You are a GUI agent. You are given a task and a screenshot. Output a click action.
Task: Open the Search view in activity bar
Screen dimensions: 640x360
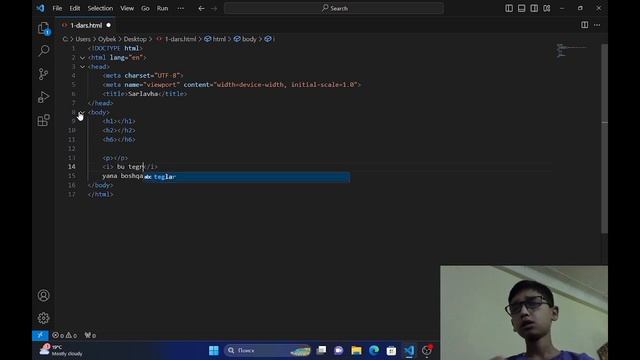point(44,51)
